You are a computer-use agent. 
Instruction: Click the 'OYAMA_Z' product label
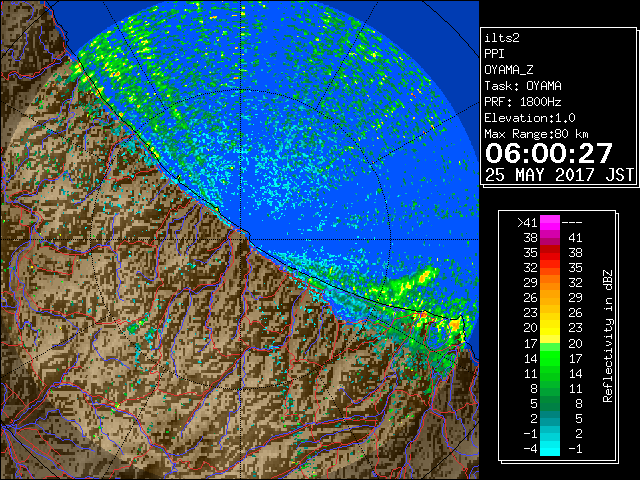click(509, 70)
